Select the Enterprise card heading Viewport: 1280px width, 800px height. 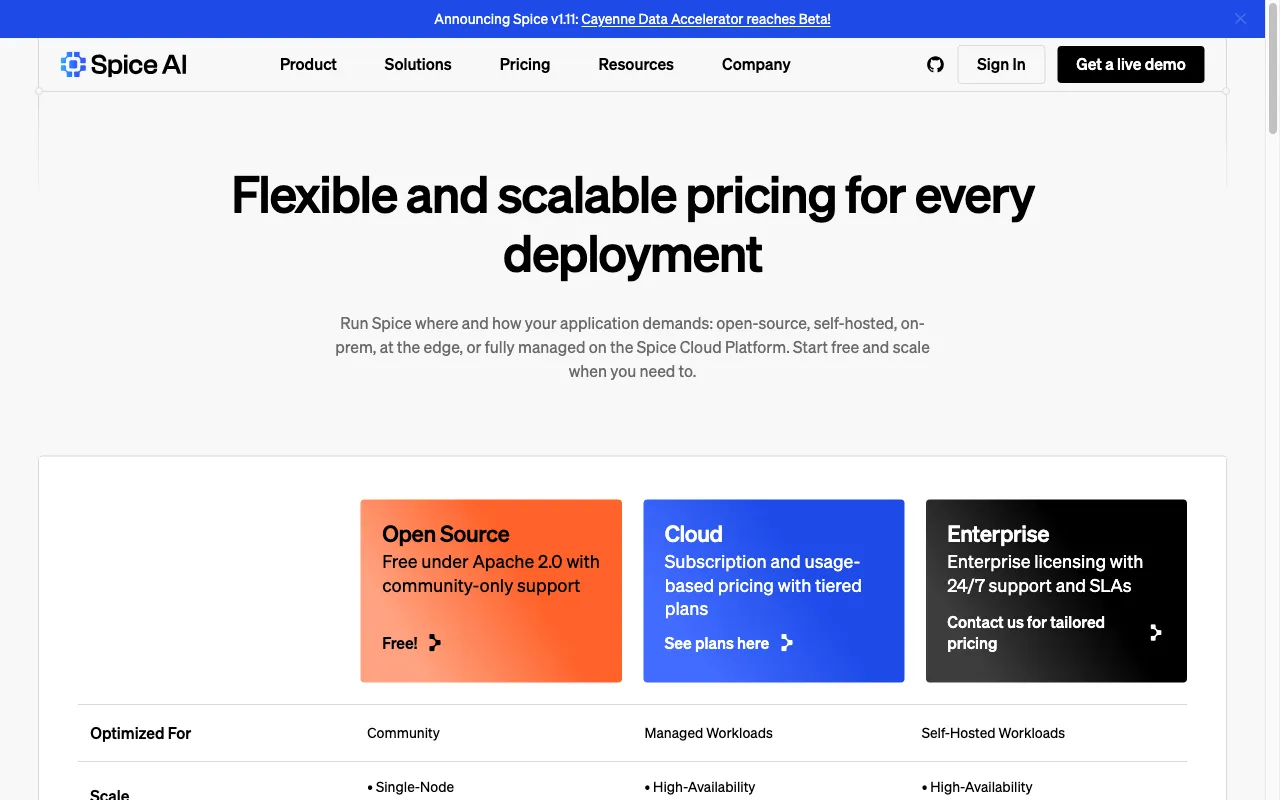[x=998, y=534]
